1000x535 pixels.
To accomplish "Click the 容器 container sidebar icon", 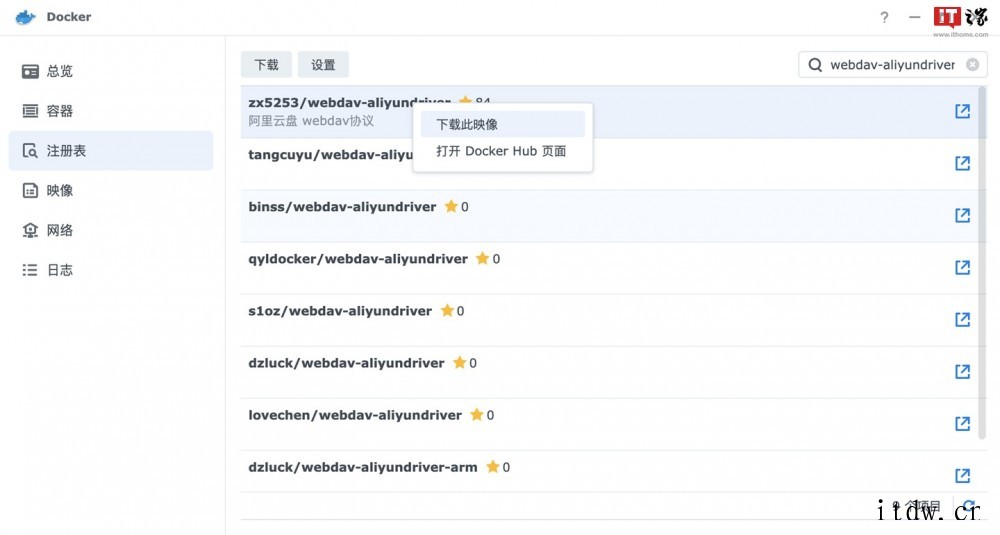I will point(30,111).
